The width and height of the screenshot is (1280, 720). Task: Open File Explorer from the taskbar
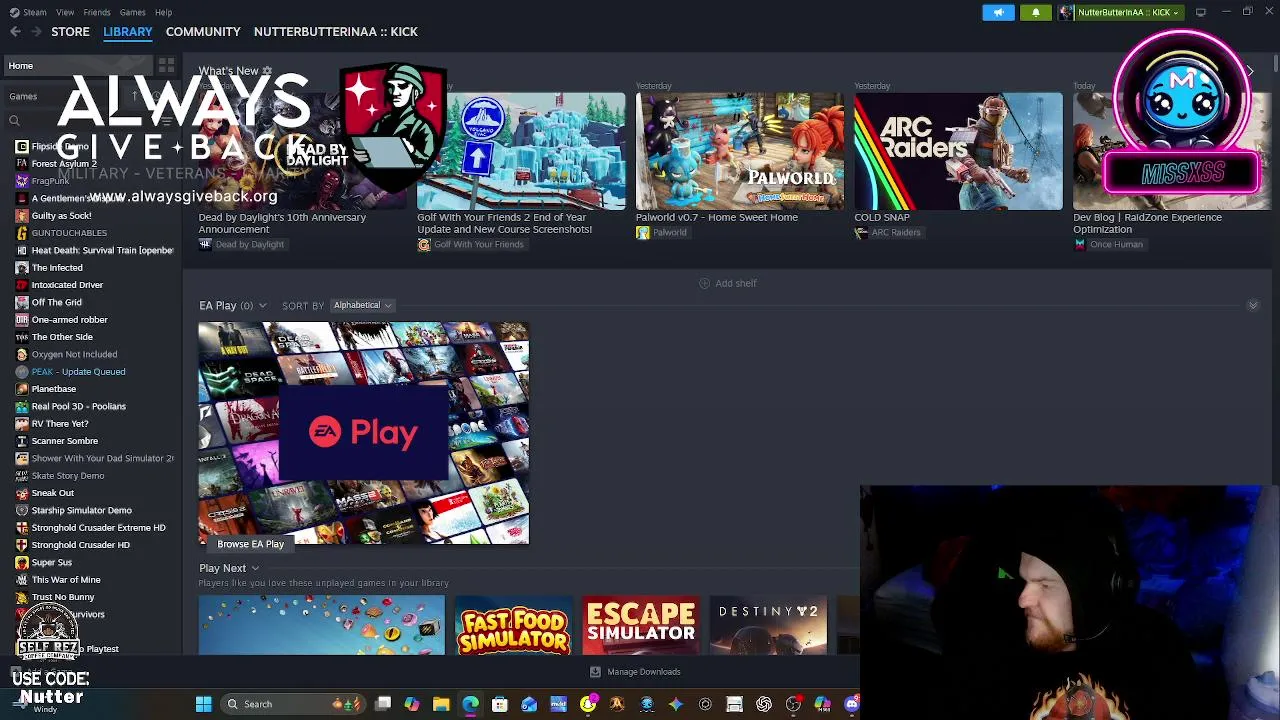click(x=441, y=704)
